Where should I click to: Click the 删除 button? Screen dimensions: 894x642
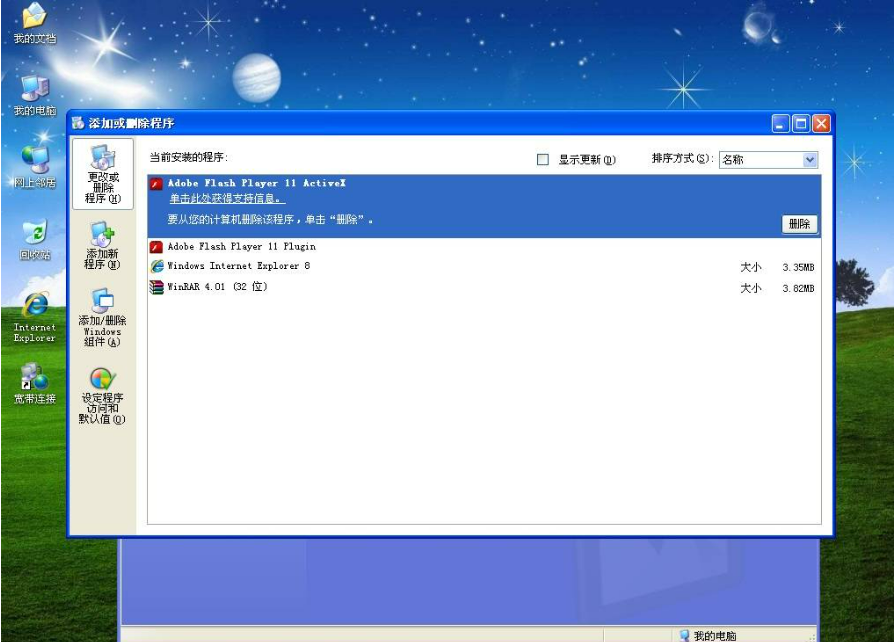(x=799, y=224)
